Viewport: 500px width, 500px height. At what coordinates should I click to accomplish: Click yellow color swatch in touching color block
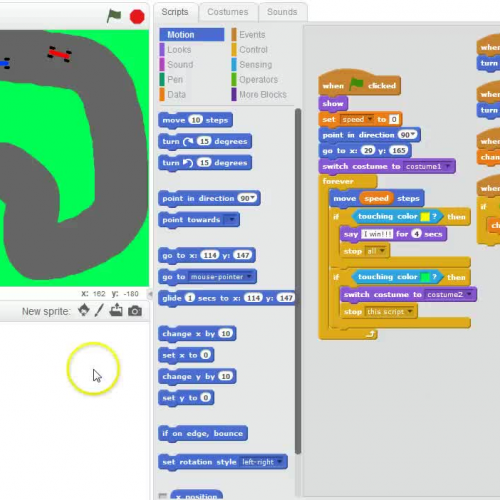(425, 217)
